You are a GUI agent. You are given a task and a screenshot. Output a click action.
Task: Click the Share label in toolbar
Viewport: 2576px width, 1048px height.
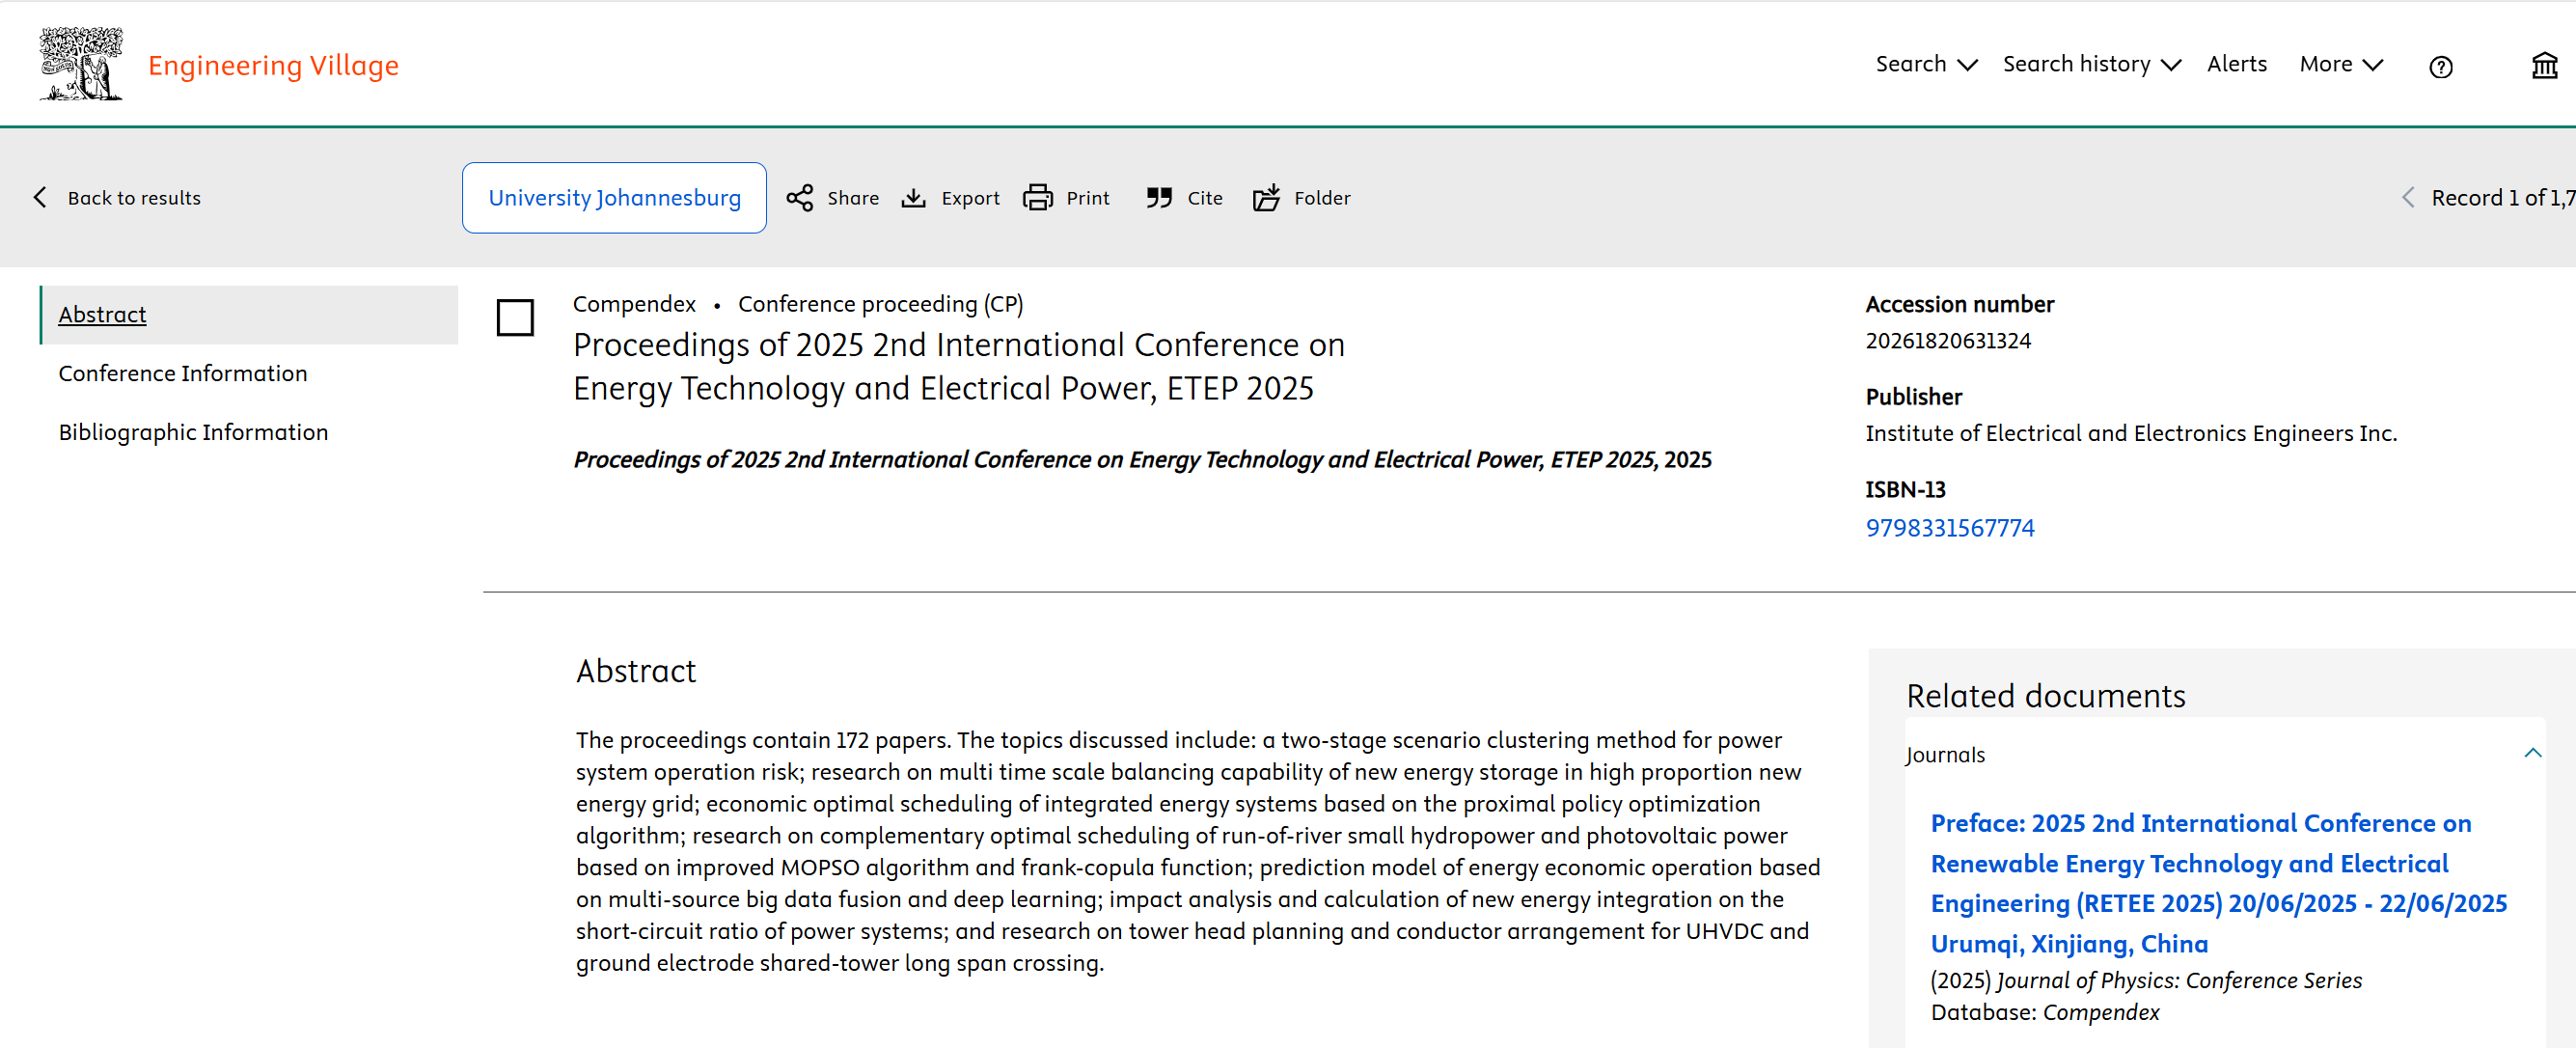pyautogui.click(x=853, y=198)
